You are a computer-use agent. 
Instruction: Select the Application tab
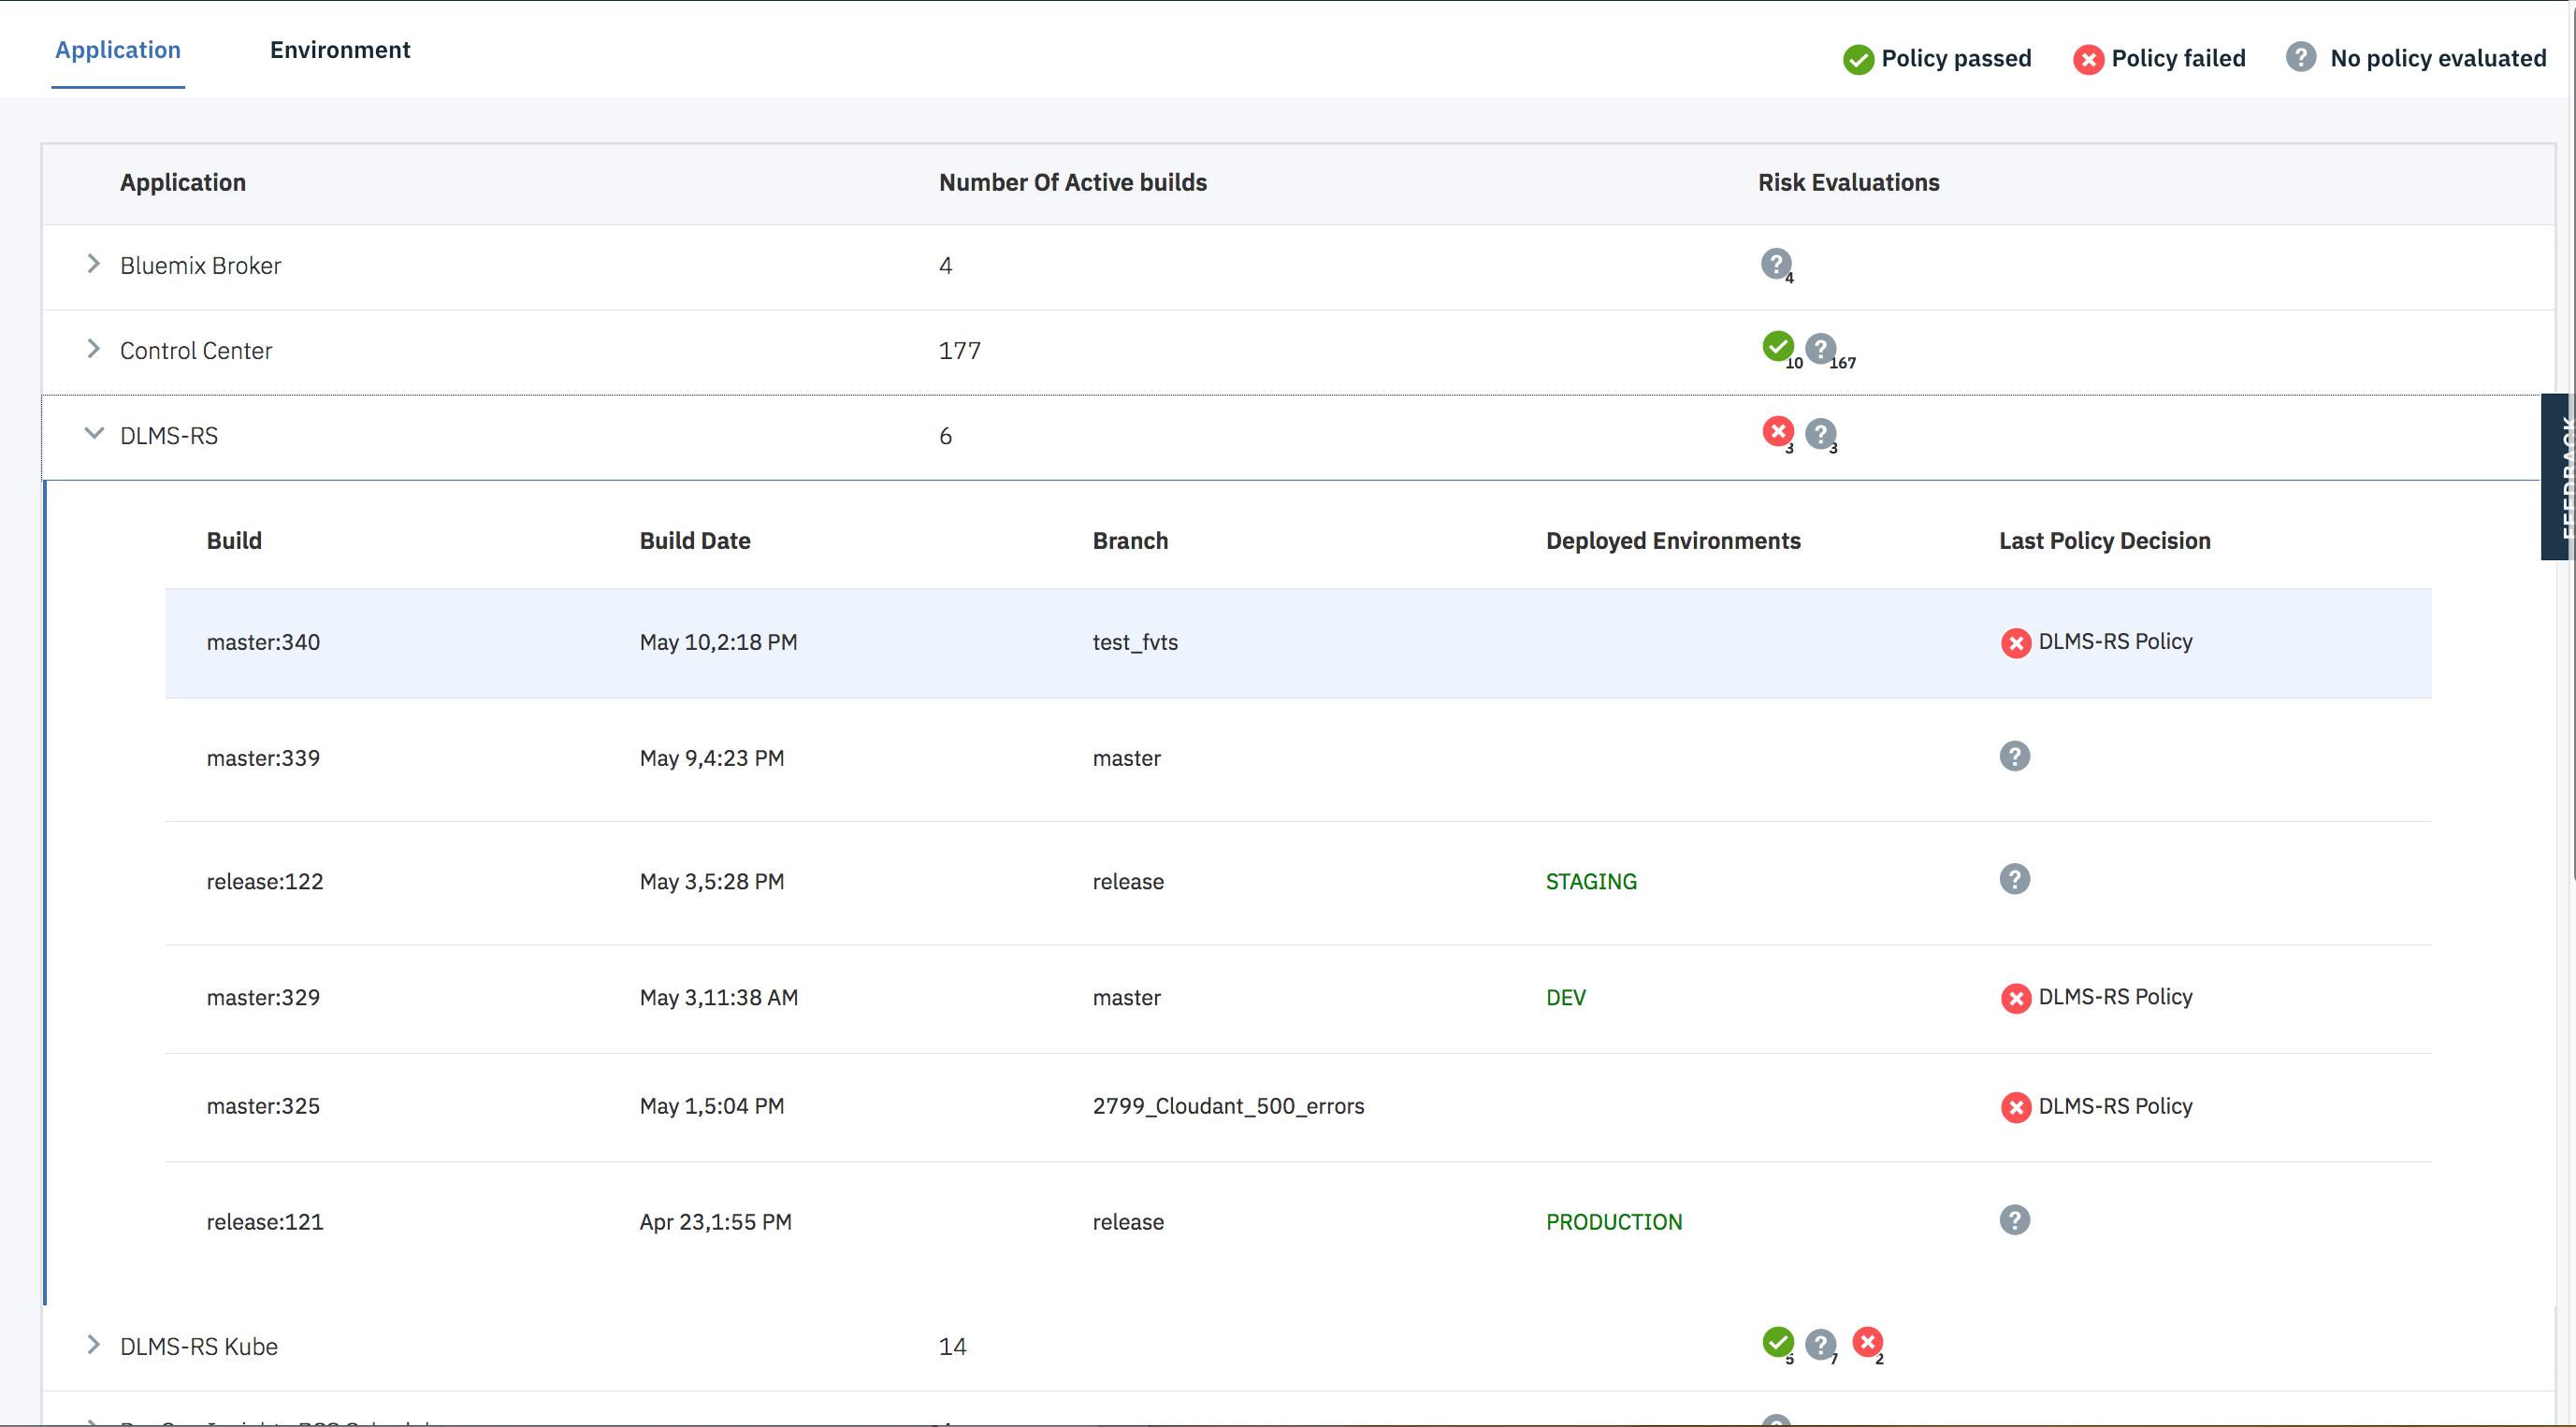pyautogui.click(x=118, y=50)
